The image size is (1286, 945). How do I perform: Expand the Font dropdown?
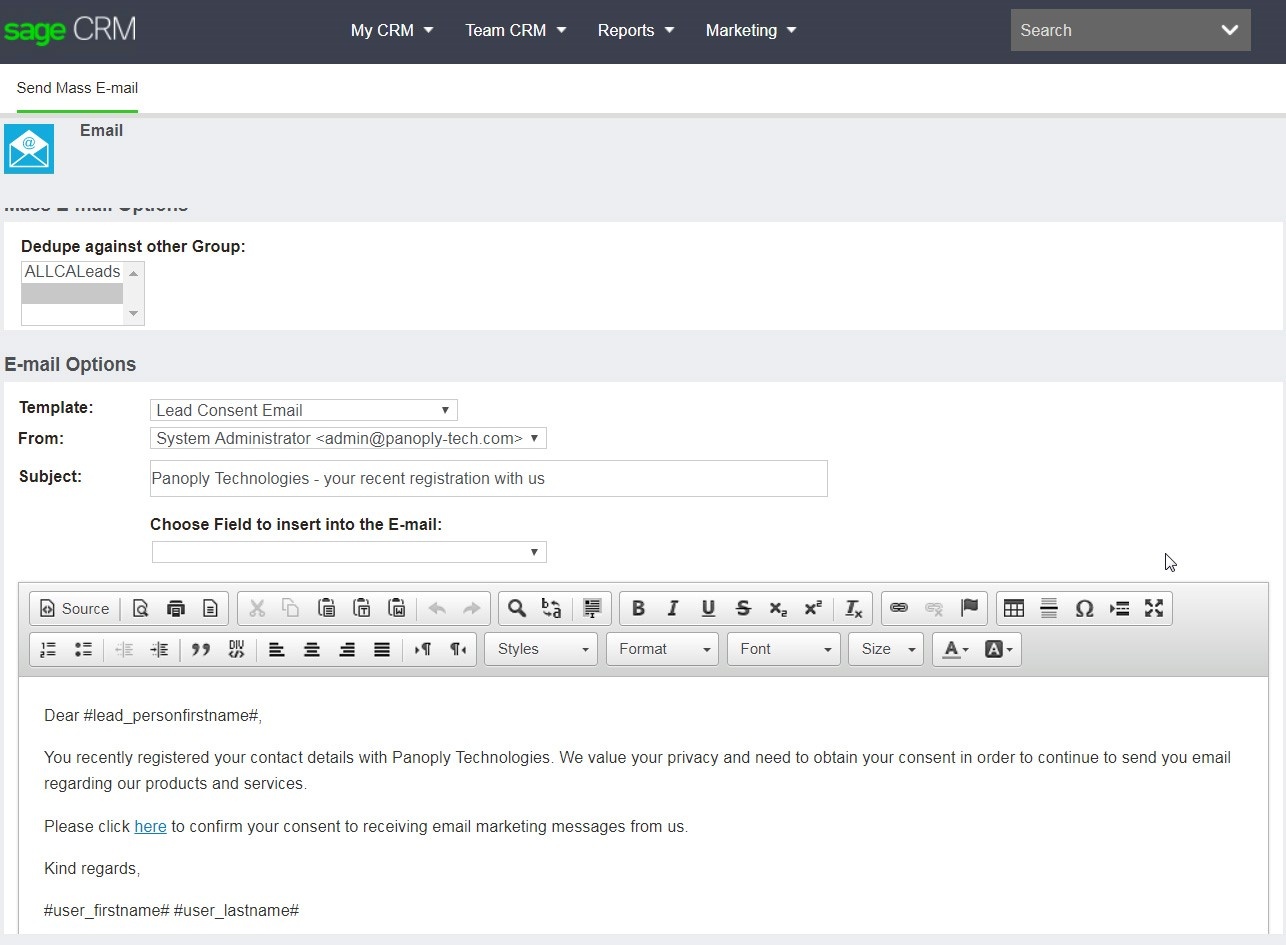point(783,649)
